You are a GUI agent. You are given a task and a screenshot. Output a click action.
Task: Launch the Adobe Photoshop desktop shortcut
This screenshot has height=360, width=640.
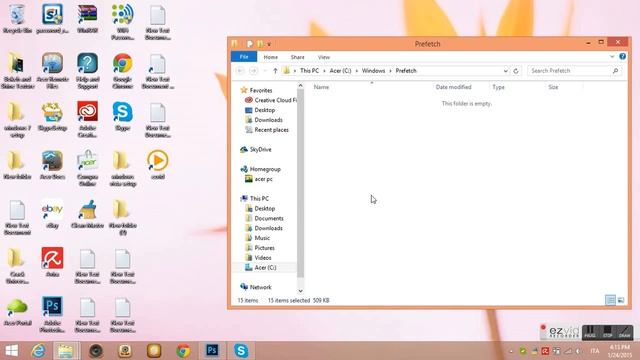52,314
